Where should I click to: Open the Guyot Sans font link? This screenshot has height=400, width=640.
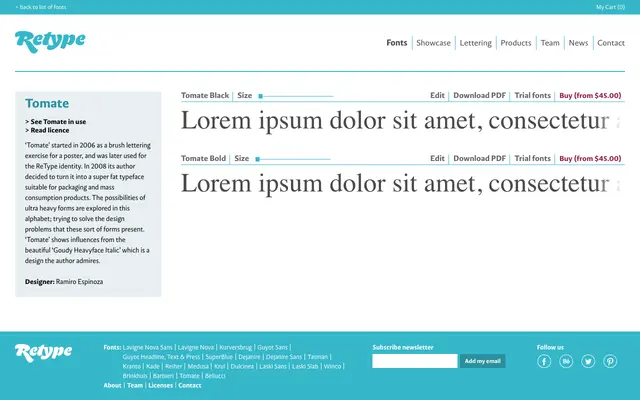click(x=272, y=347)
